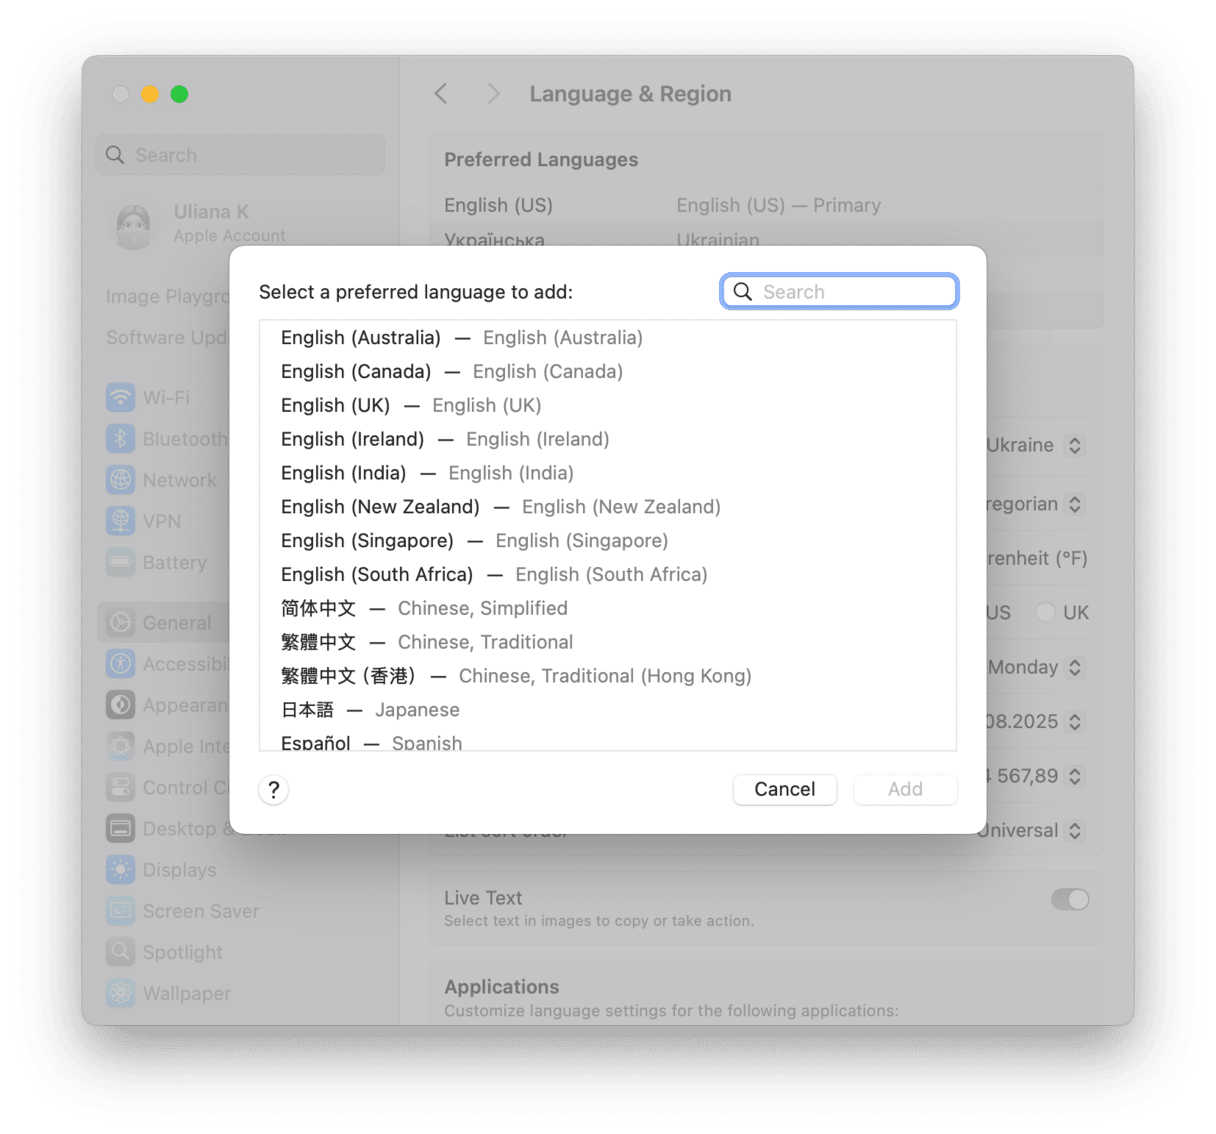This screenshot has height=1134, width=1216.
Task: Select 繁體中文 Chinese, Traditional row
Action: pos(608,643)
